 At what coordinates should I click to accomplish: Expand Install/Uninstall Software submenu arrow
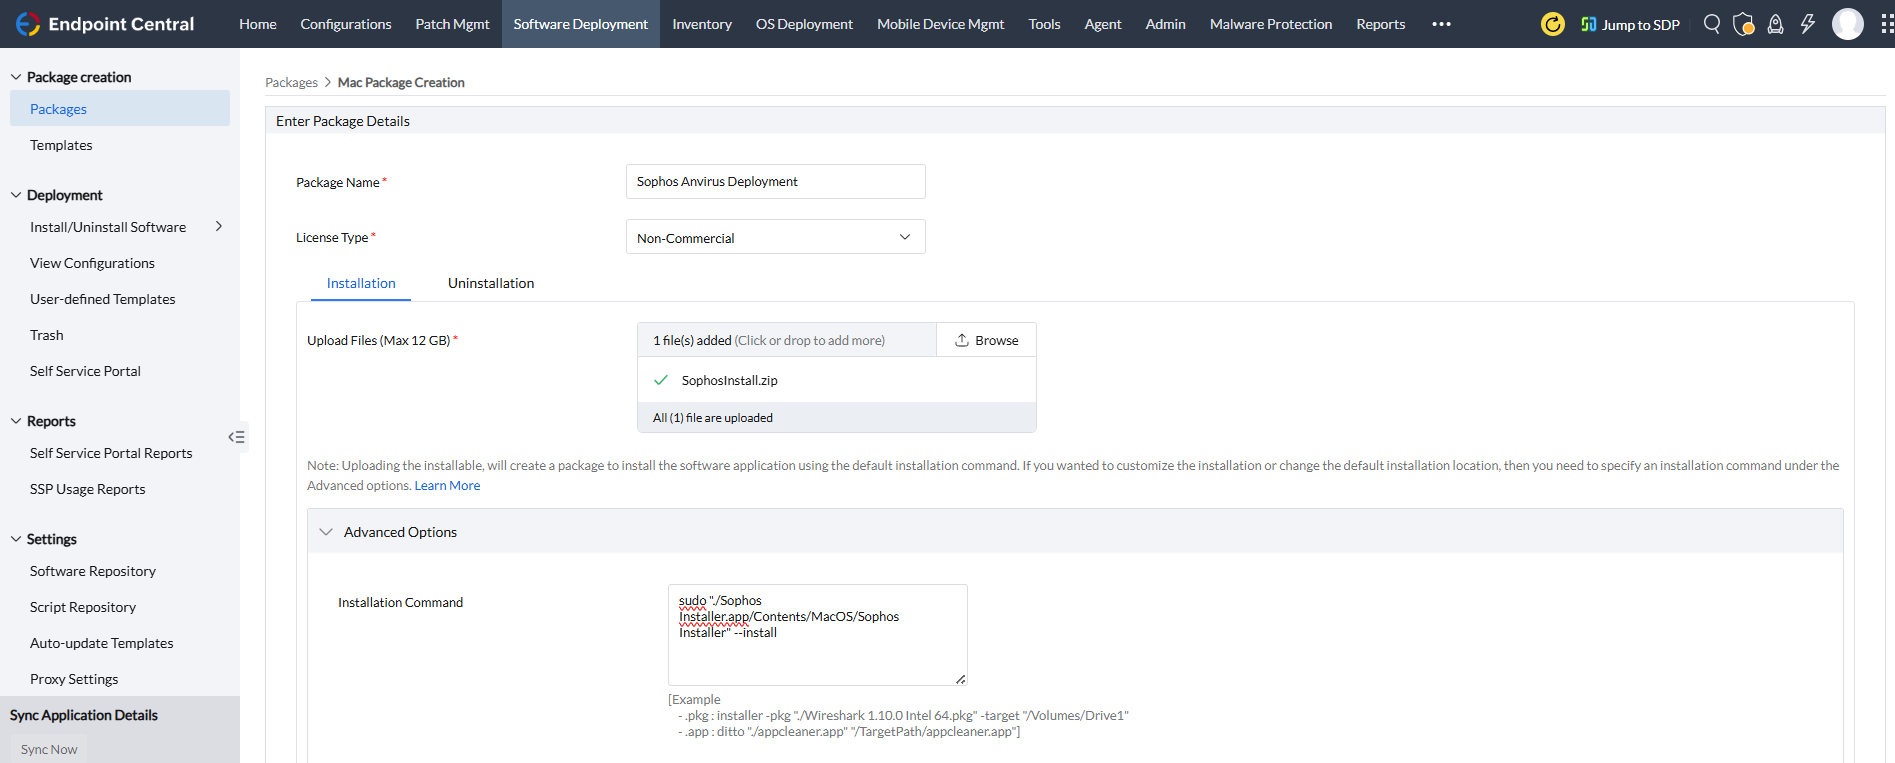point(219,227)
